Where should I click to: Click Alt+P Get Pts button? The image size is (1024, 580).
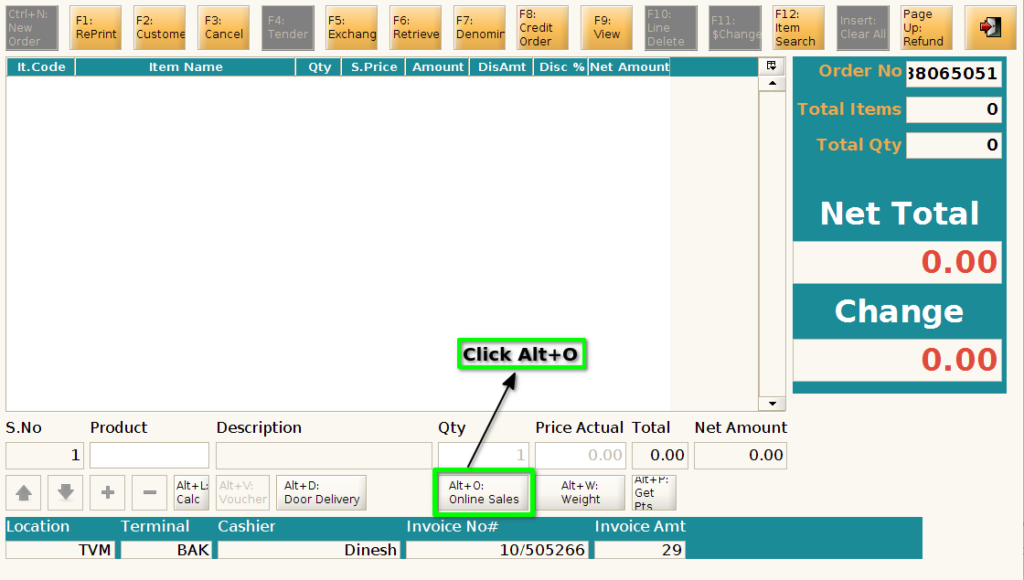[x=654, y=492]
